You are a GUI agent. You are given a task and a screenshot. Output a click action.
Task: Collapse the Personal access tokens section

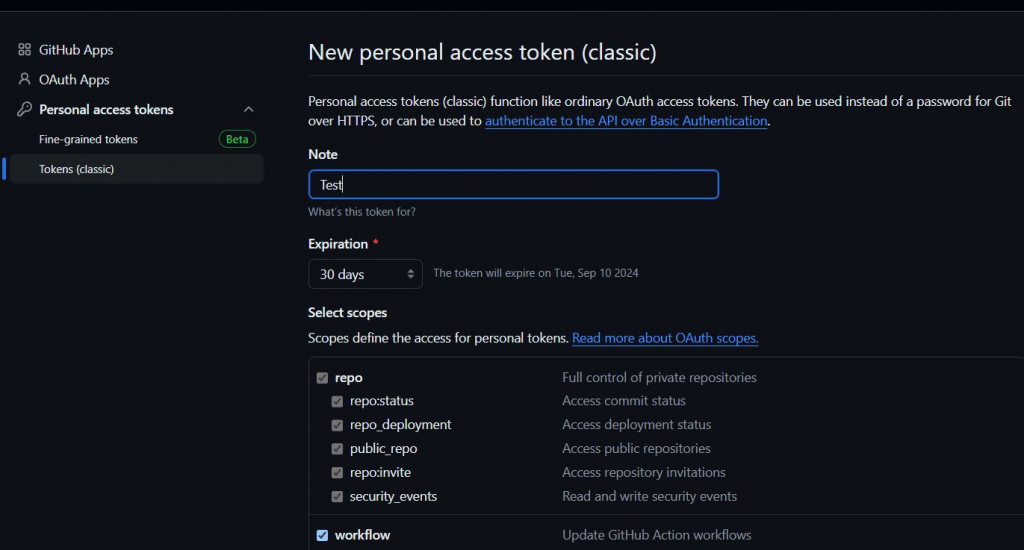tap(249, 110)
